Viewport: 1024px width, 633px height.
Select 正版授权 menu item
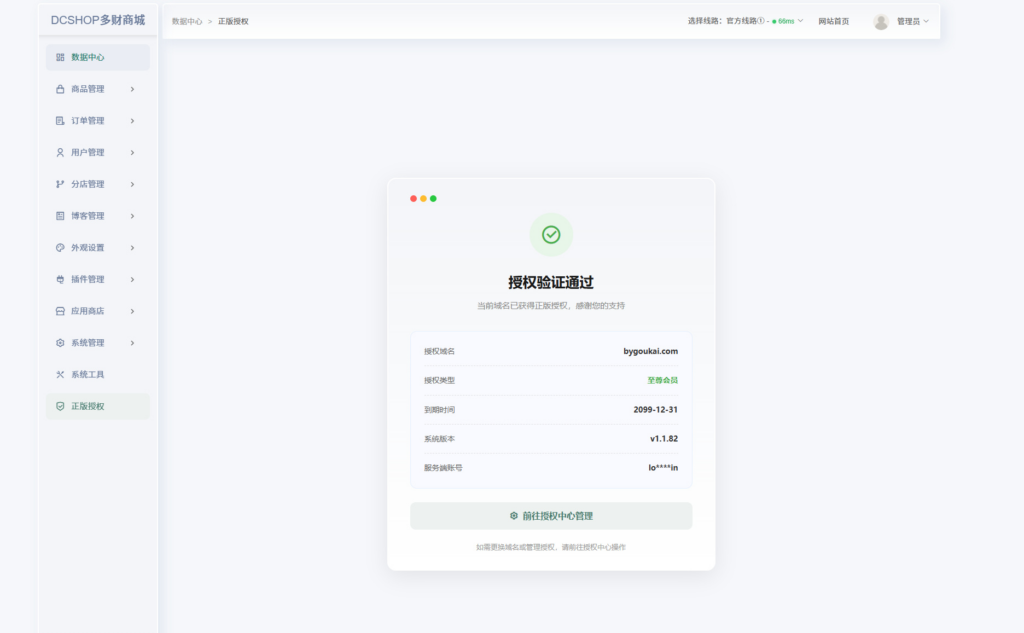point(98,406)
